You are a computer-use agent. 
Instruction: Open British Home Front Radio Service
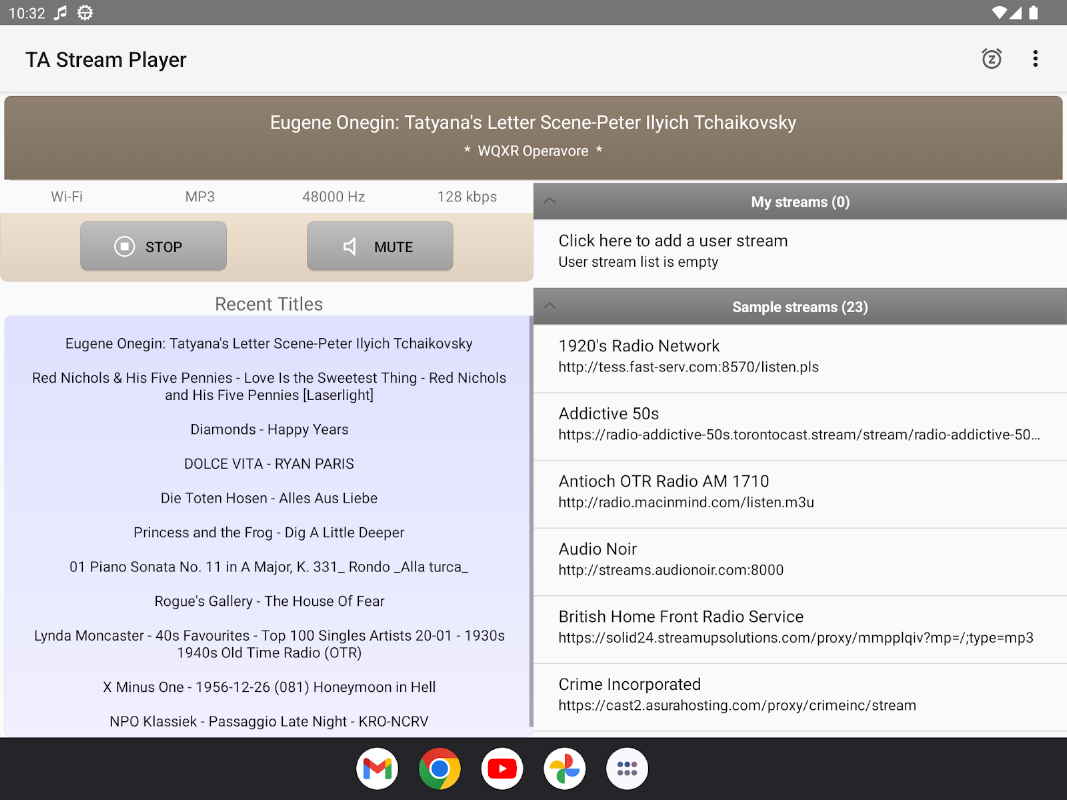click(x=800, y=628)
